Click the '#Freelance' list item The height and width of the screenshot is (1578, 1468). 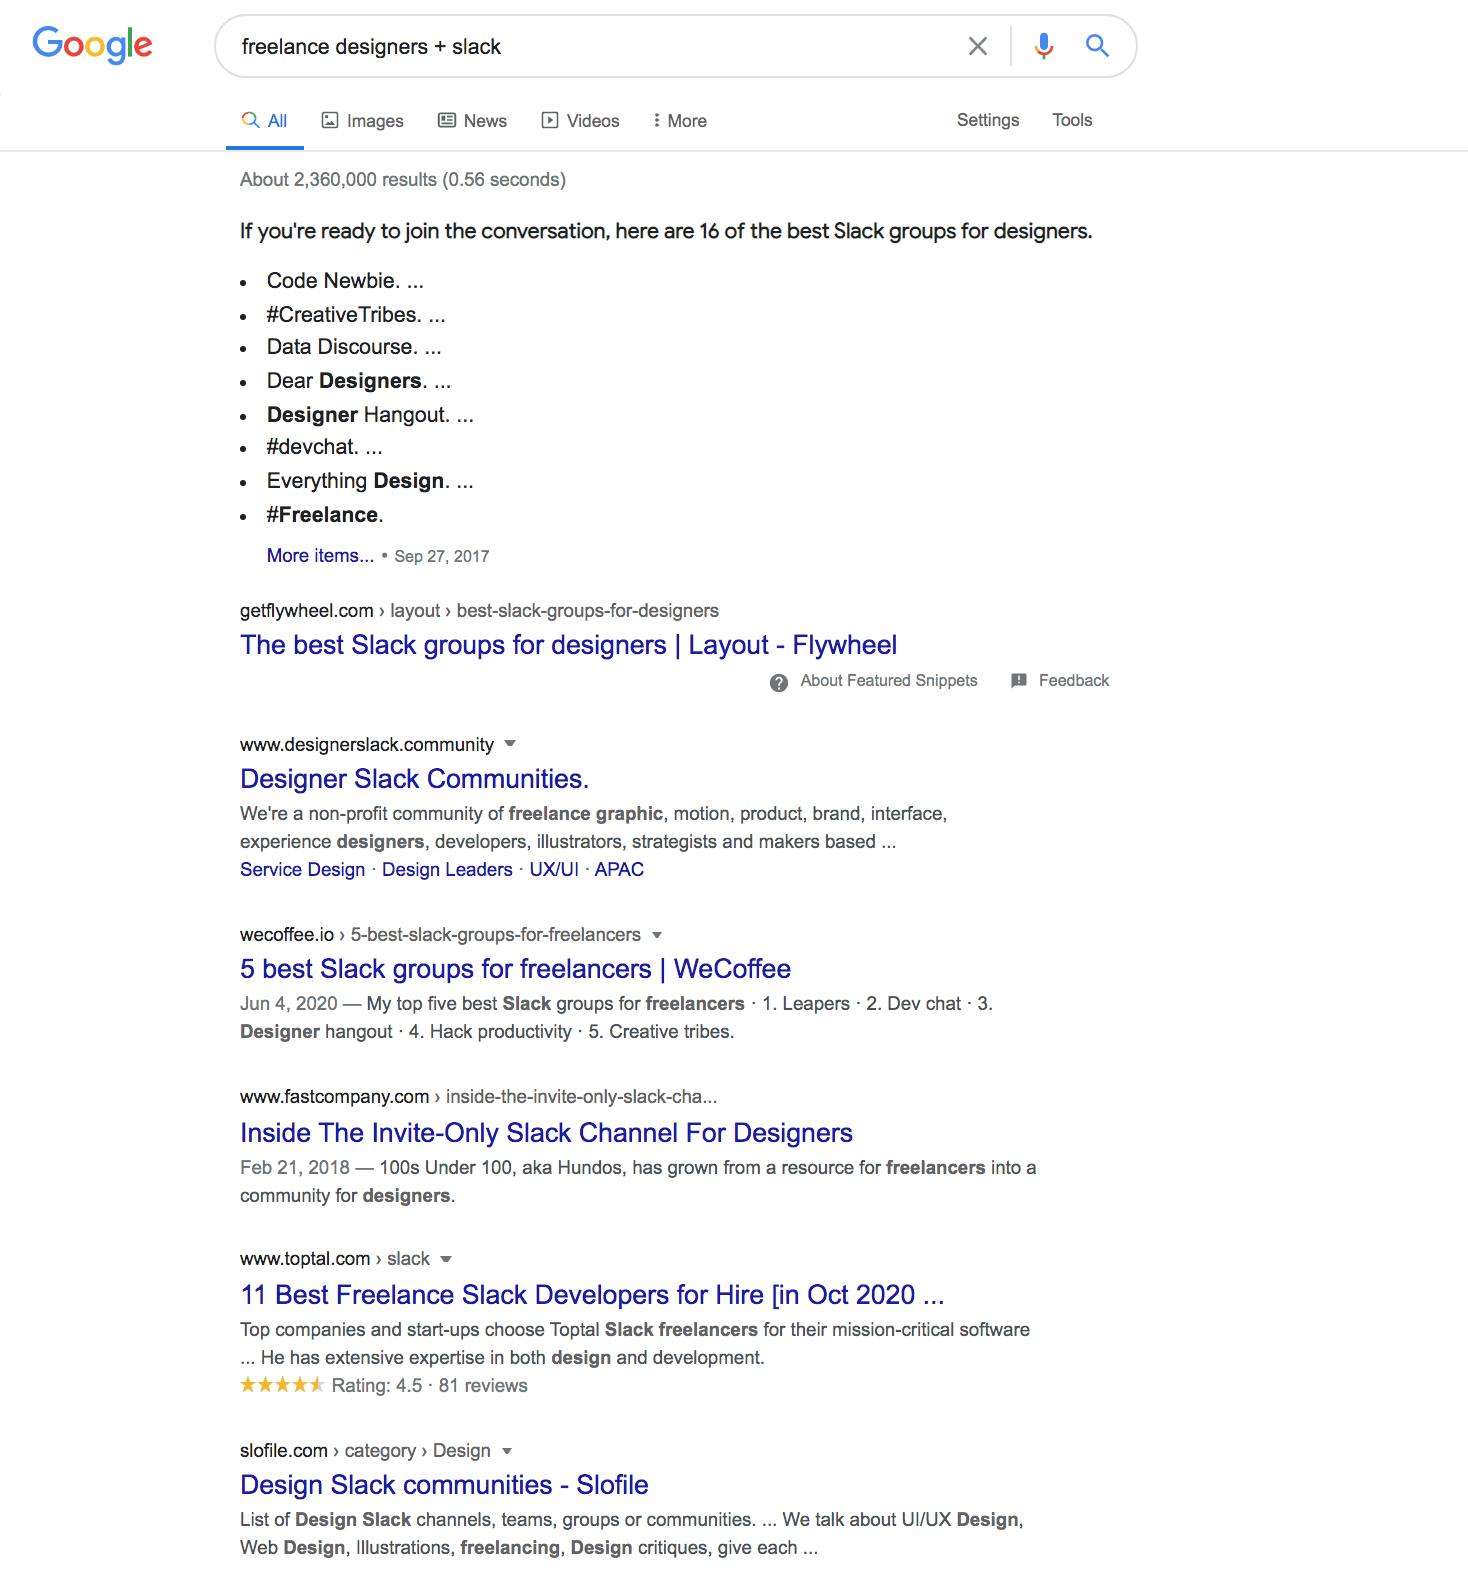click(x=325, y=515)
